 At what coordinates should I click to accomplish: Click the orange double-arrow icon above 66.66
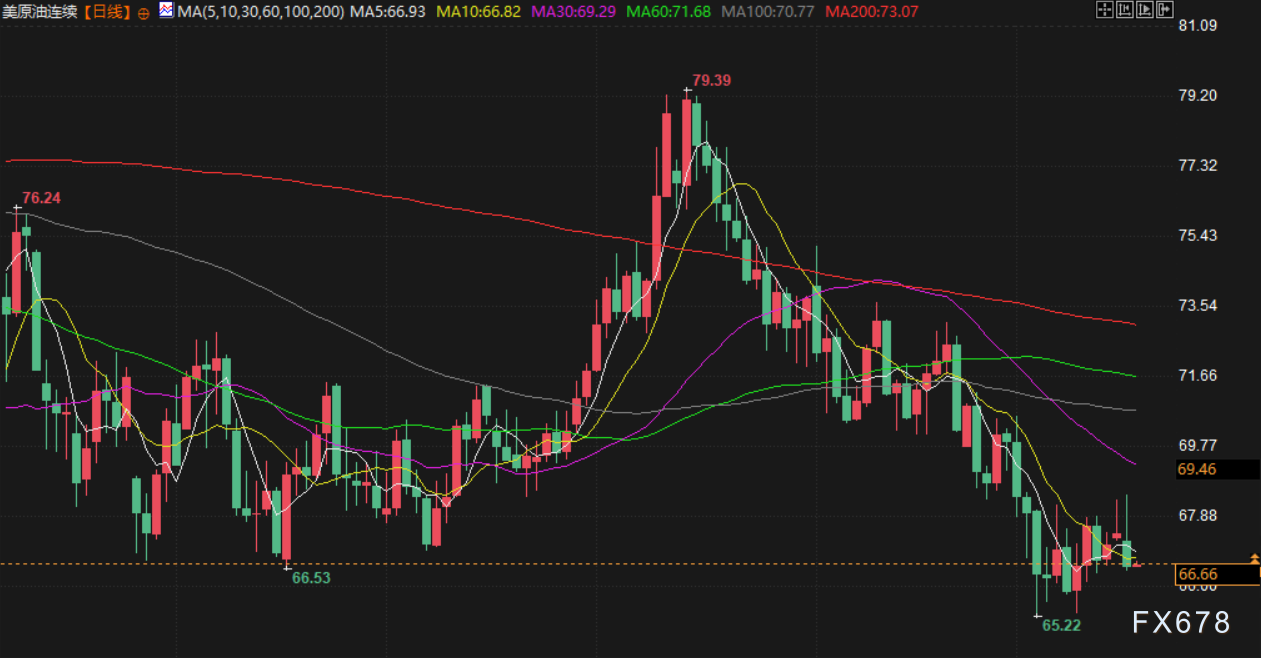click(x=1254, y=557)
